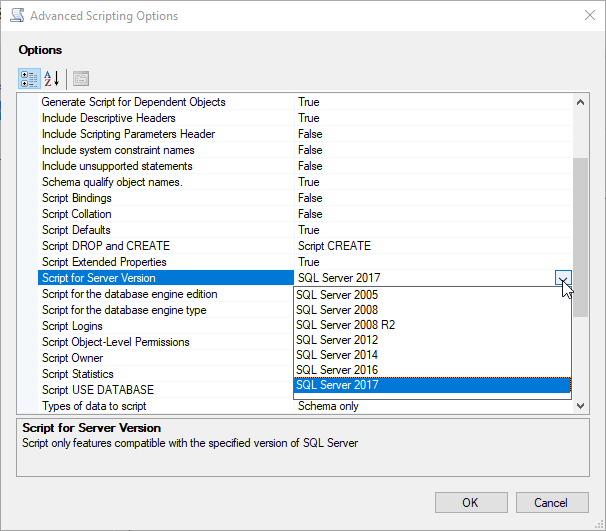The image size is (606, 531).
Task: Click False value of Scripting Parameters Header
Action: (433, 134)
